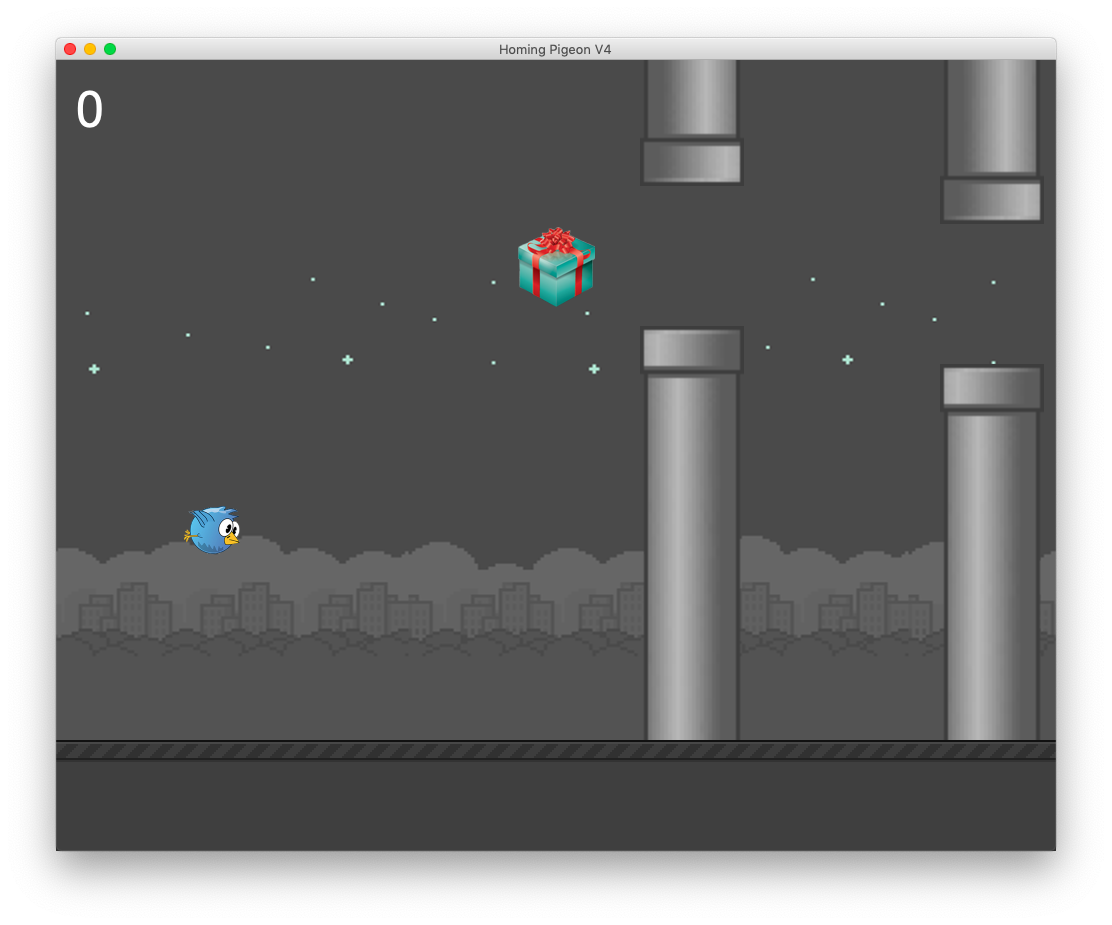Click the plus-shaped star nearest the left edge
The width and height of the screenshot is (1112, 925).
point(94,369)
